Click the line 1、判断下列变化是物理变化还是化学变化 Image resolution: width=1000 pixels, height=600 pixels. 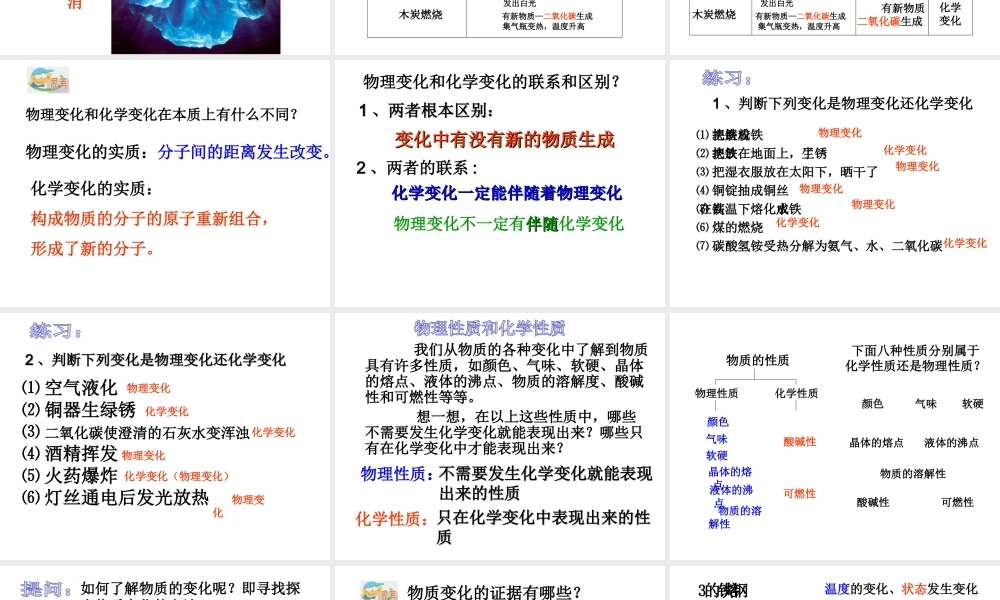pyautogui.click(x=842, y=104)
